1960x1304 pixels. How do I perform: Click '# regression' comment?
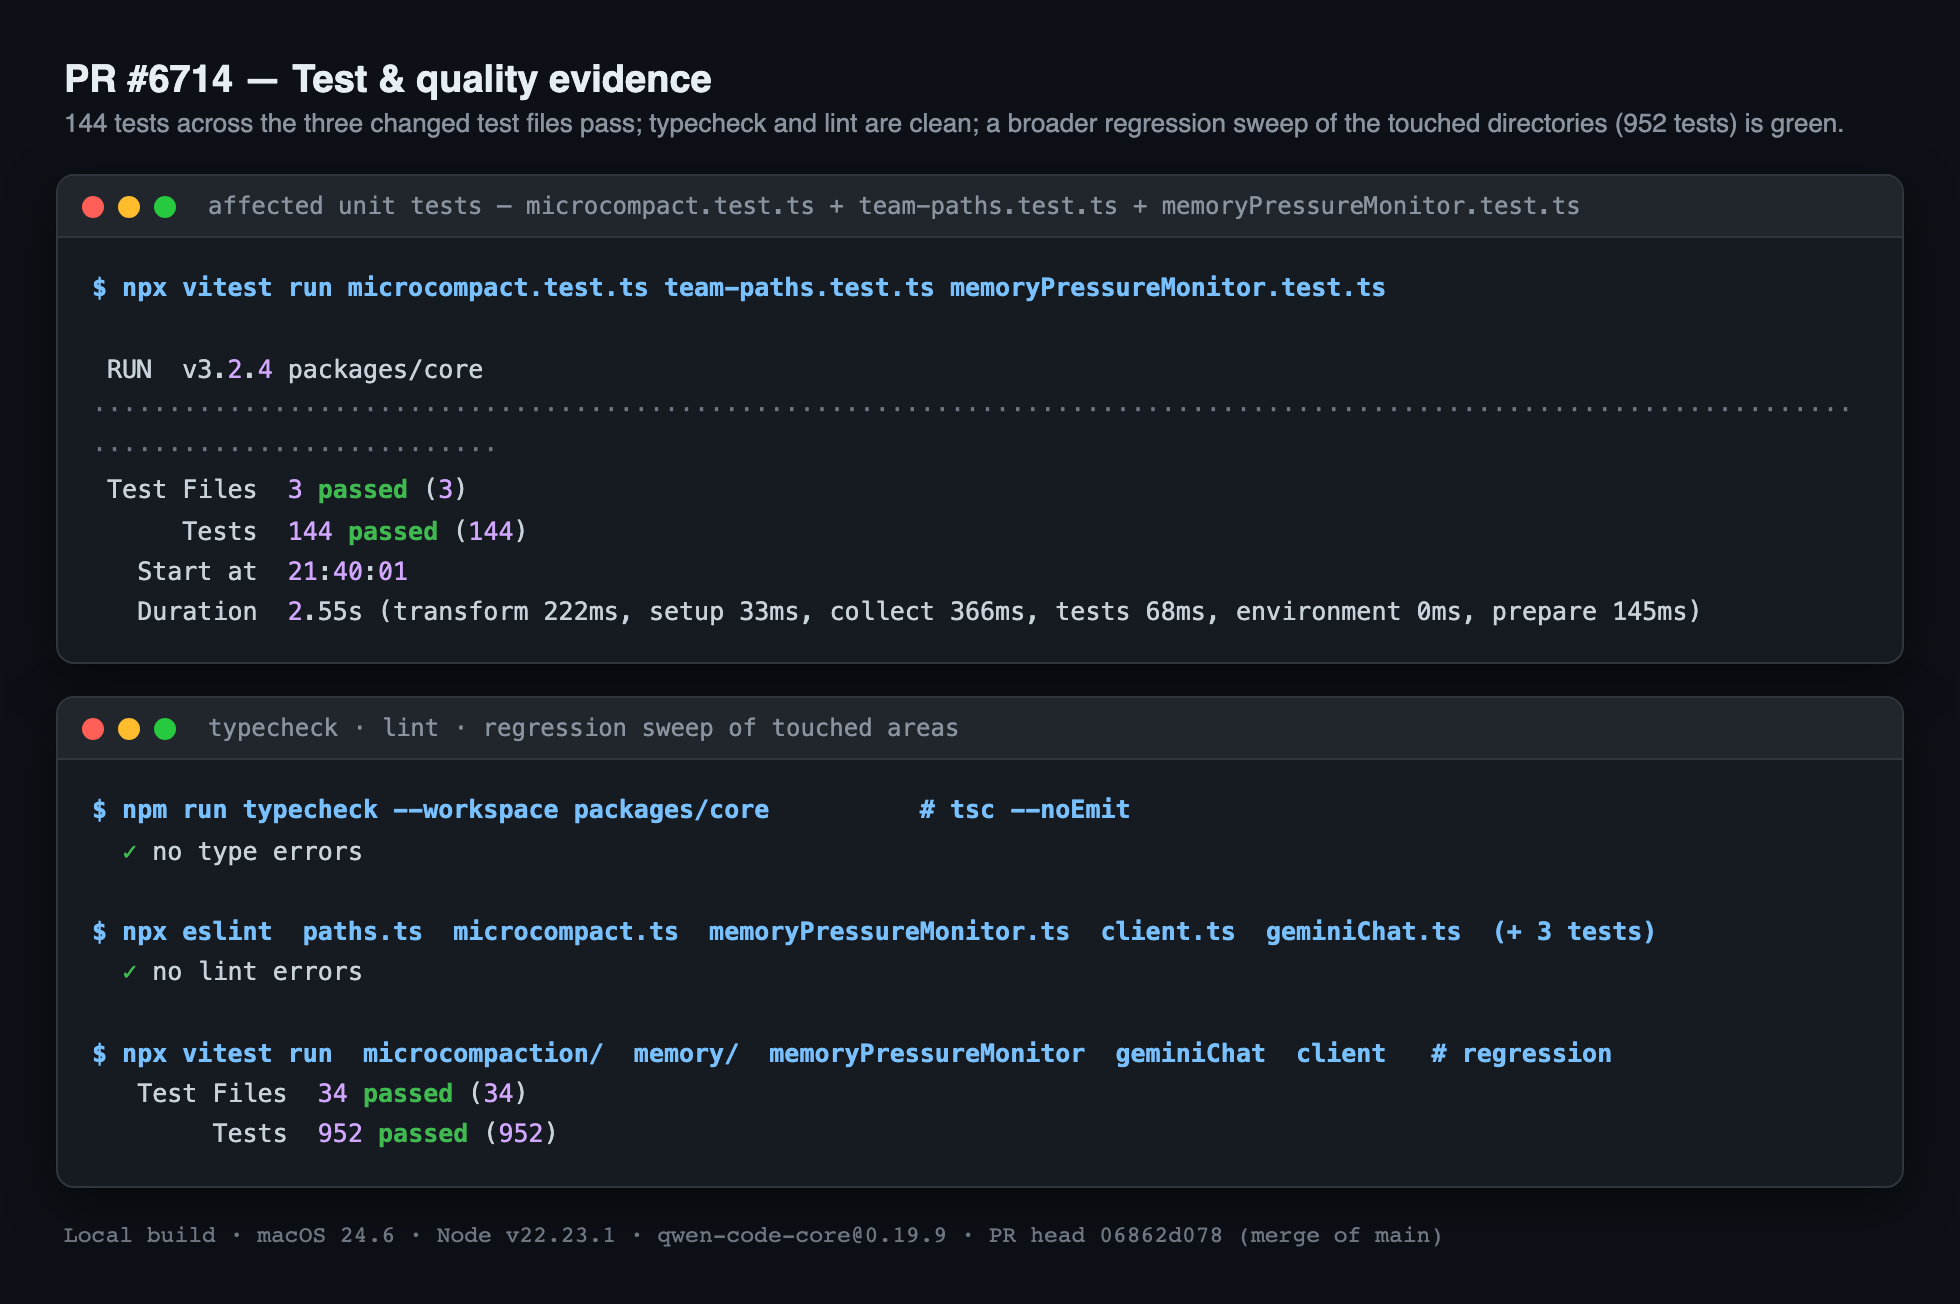pyautogui.click(x=1521, y=1054)
